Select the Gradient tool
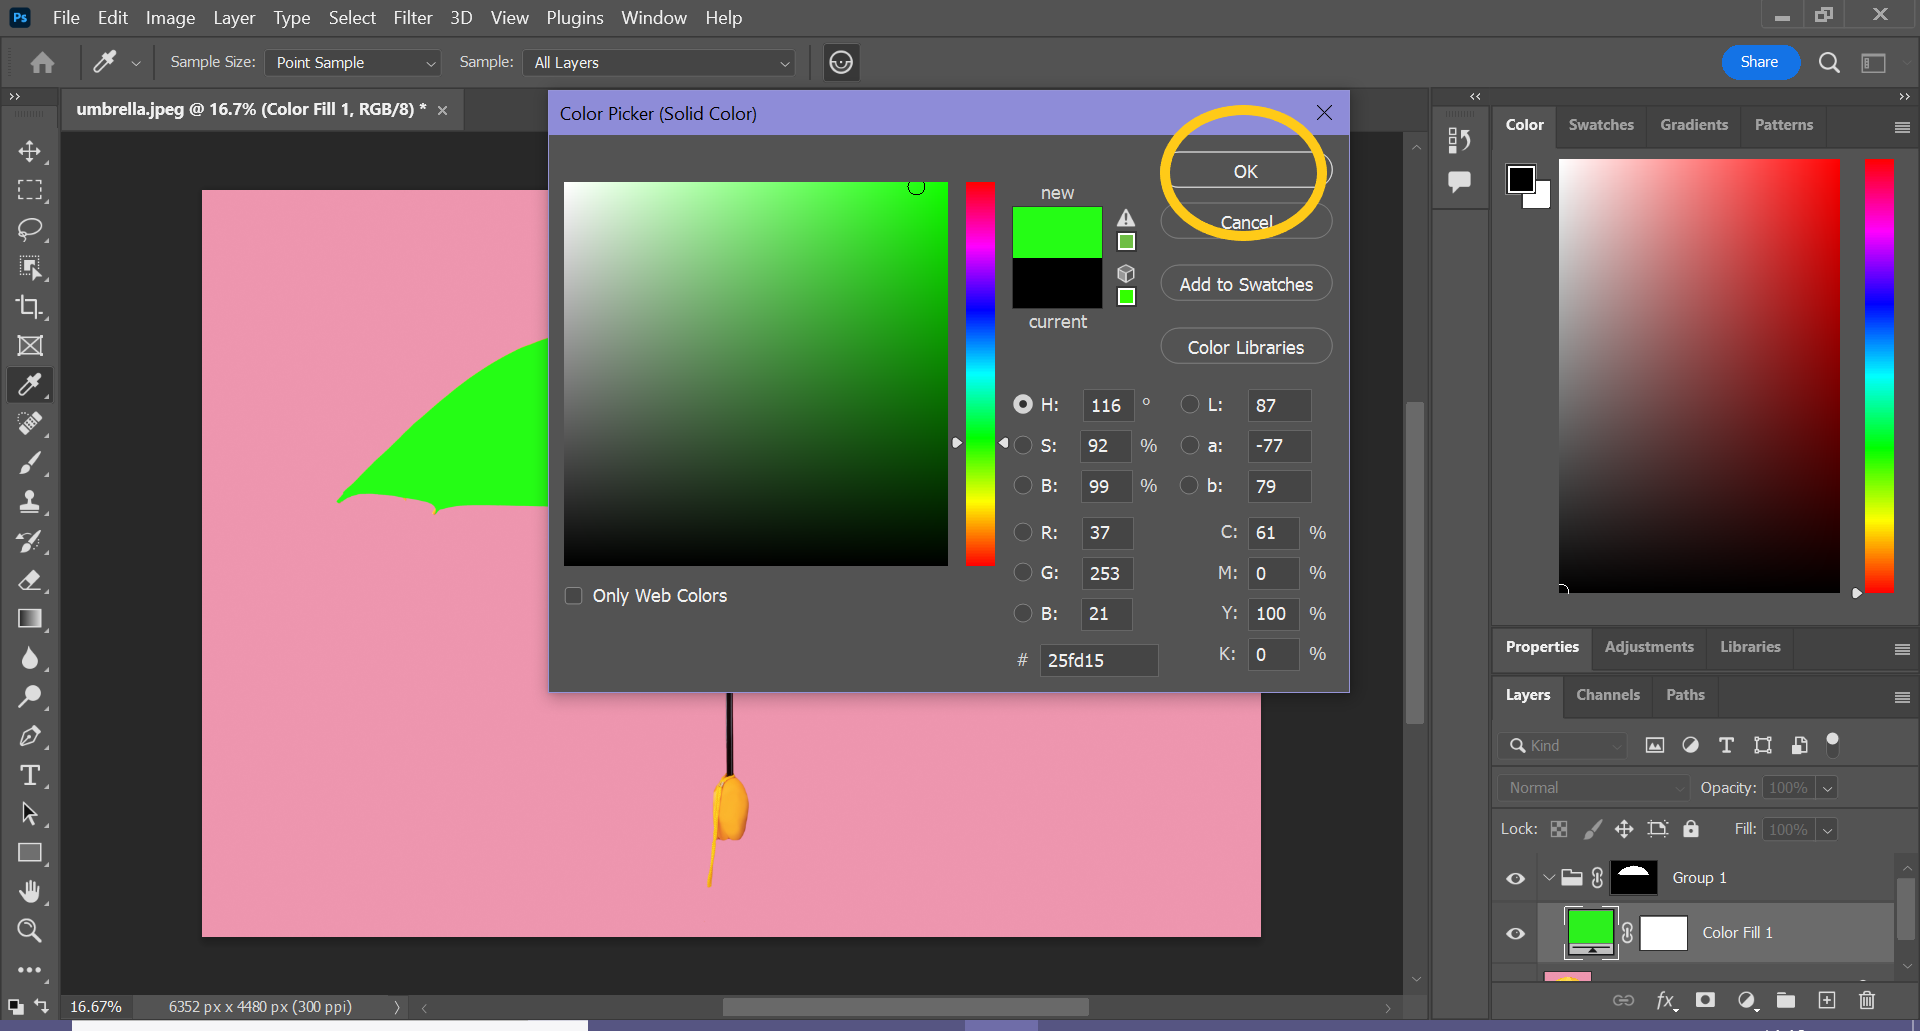Screen dimensions: 1920x1031 [30, 619]
